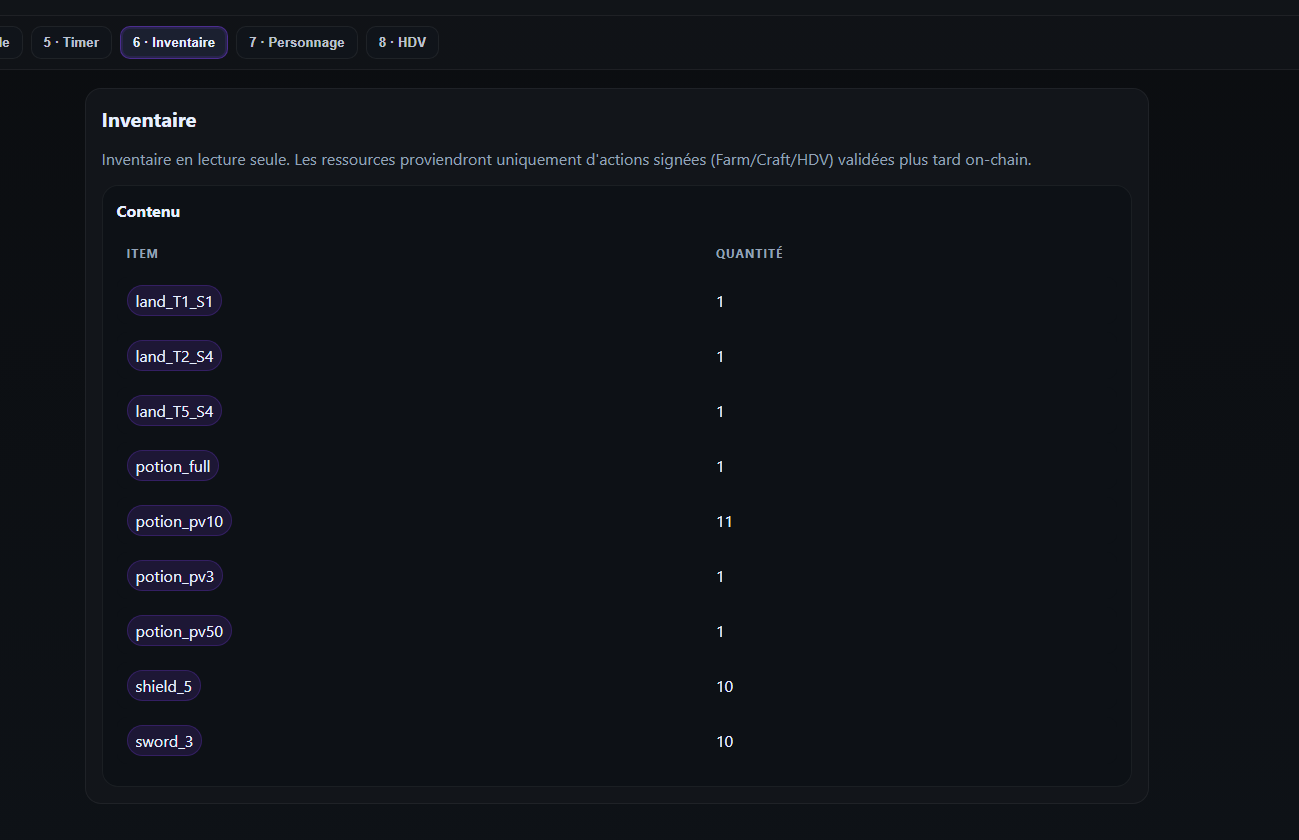Click the potion_pv10 item badge

(180, 521)
